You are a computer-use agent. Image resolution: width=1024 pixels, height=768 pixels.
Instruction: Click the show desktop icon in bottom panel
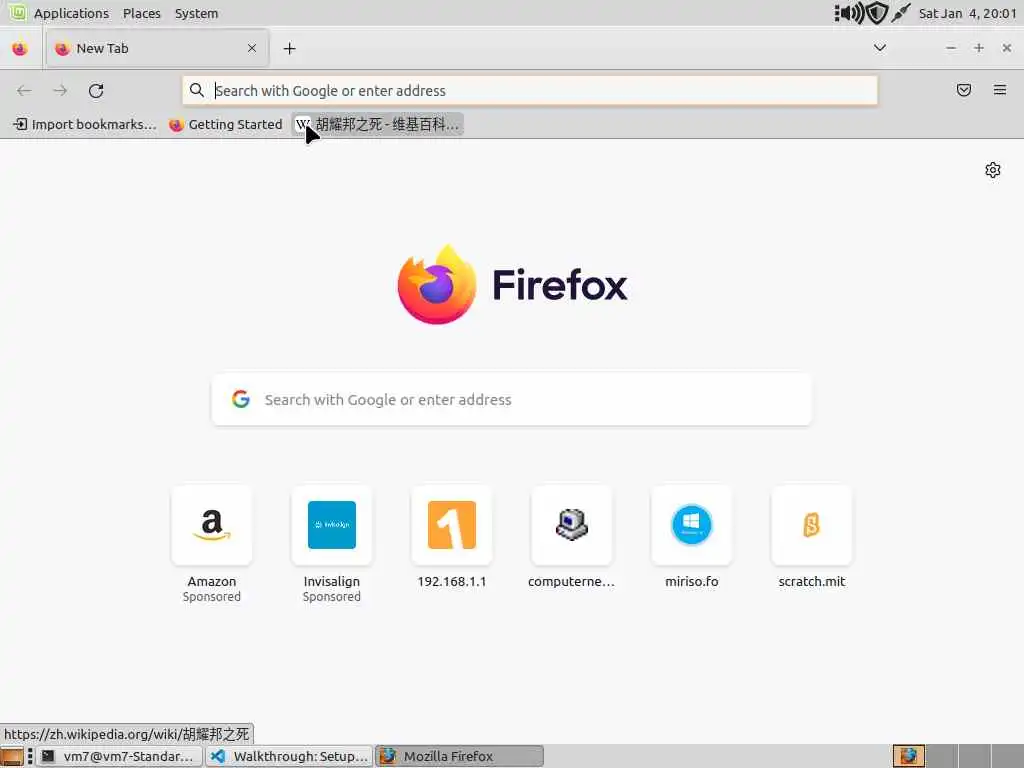[x=12, y=756]
